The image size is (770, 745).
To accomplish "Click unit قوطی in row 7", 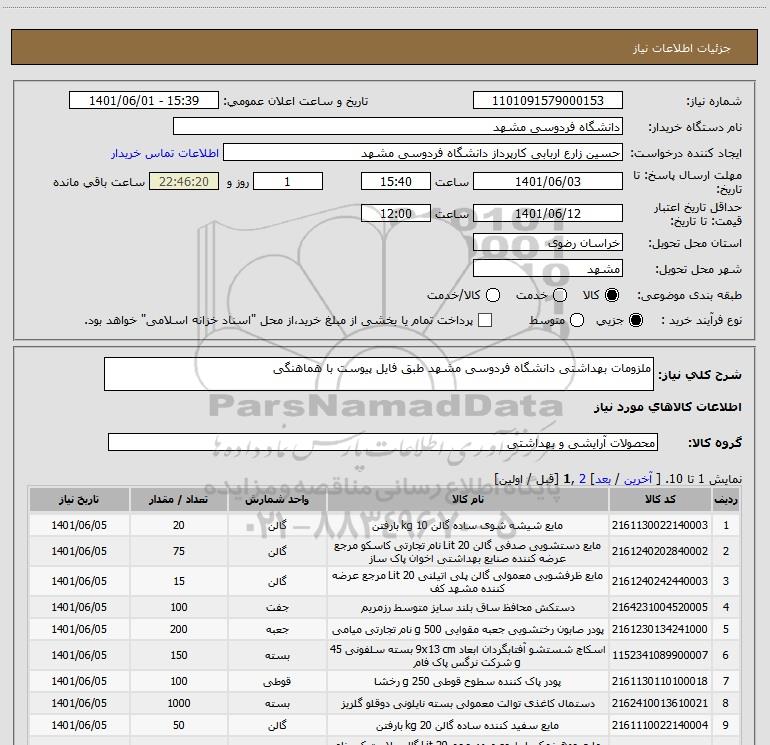I will pyautogui.click(x=277, y=682).
